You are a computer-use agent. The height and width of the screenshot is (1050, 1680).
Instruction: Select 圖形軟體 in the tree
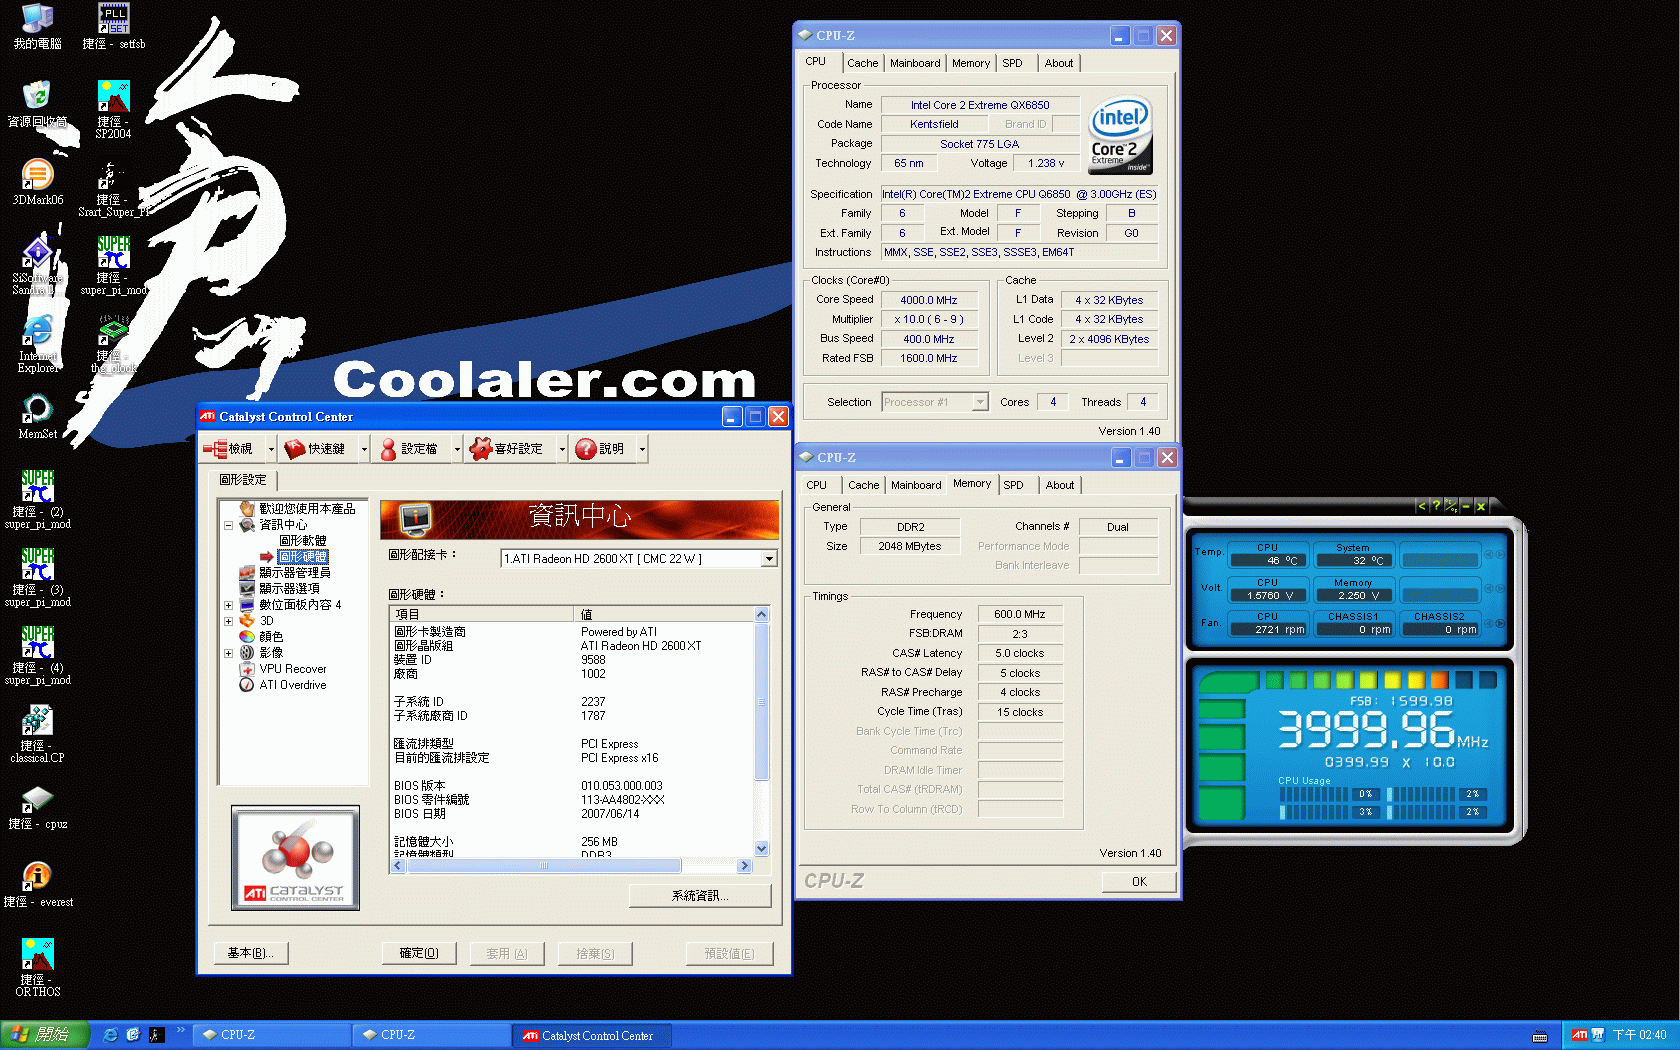[303, 541]
